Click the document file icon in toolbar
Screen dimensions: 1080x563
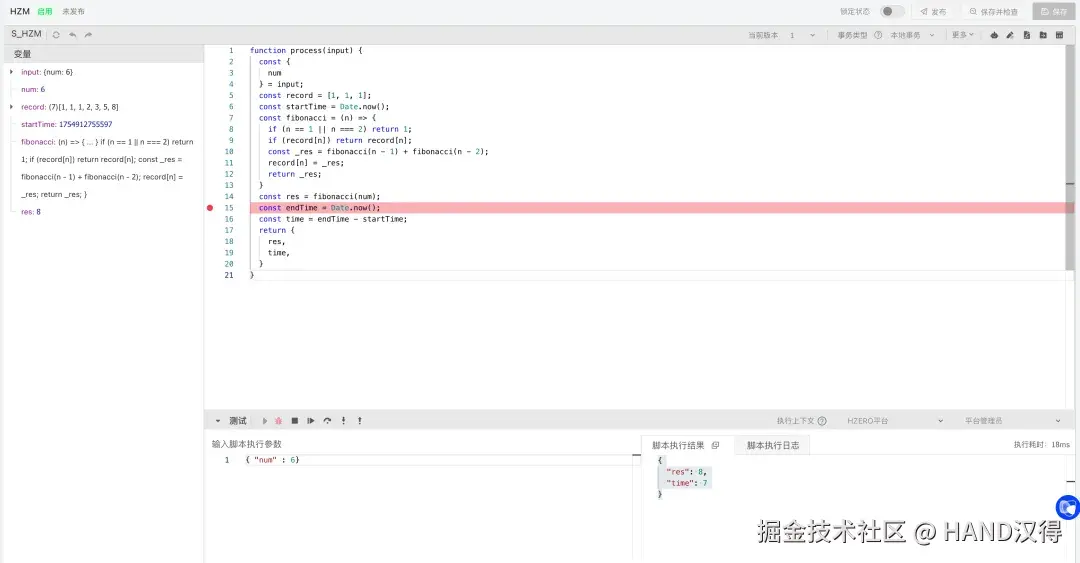click(1027, 35)
